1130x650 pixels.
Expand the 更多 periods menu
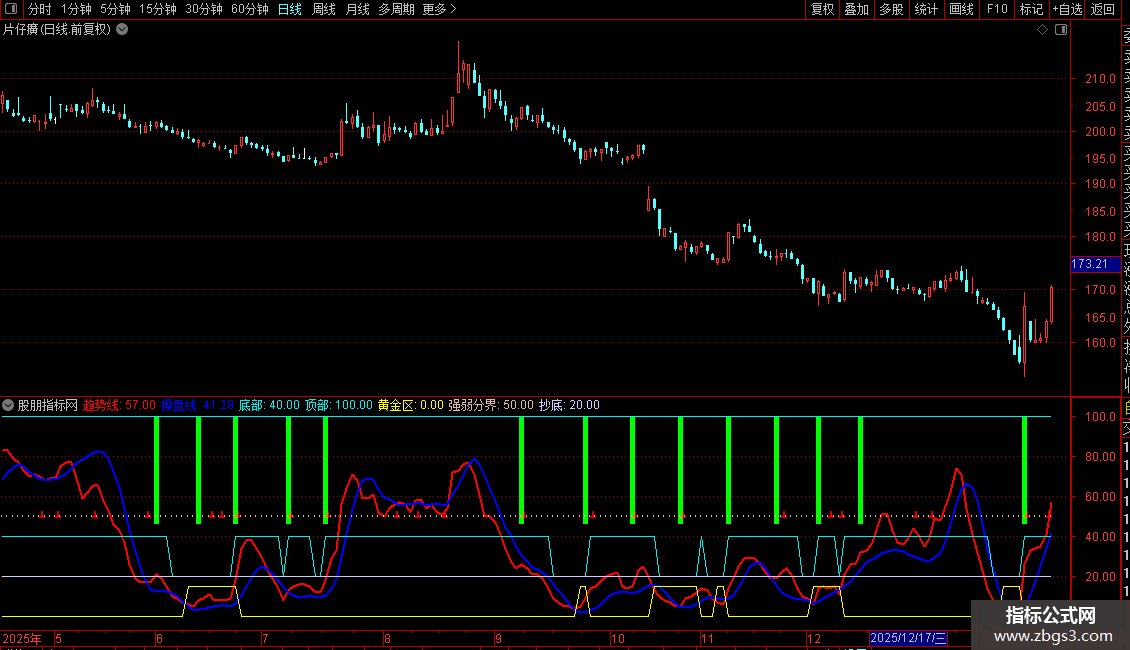[x=439, y=9]
